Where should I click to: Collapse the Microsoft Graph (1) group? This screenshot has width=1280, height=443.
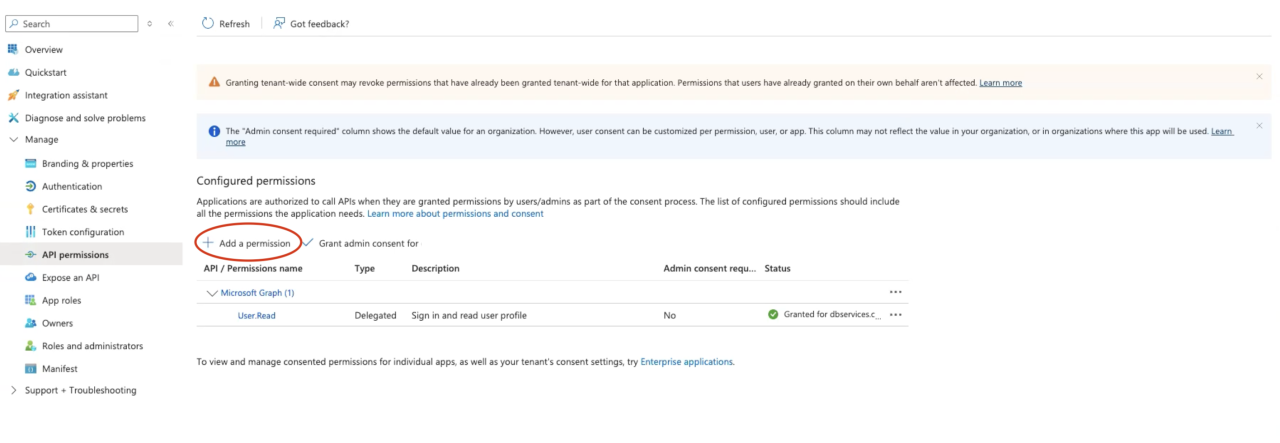pyautogui.click(x=211, y=293)
